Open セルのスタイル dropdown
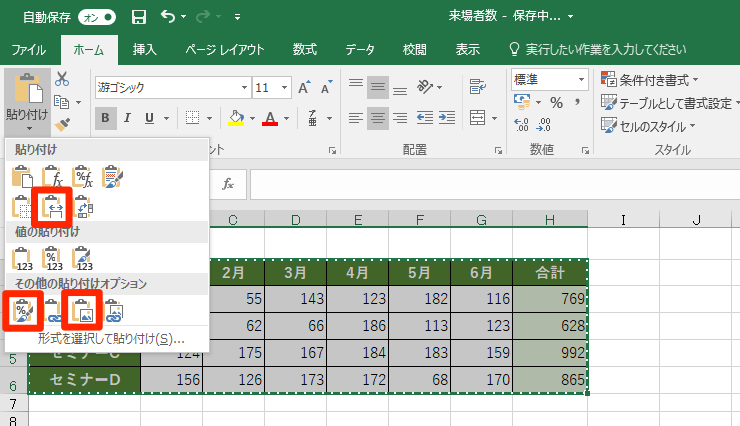The width and height of the screenshot is (740, 426). click(x=648, y=126)
